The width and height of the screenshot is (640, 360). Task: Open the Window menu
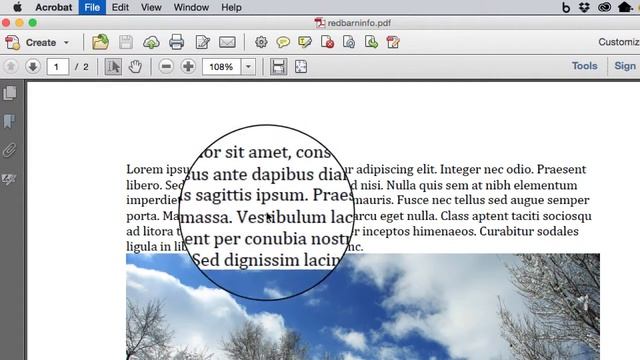point(191,7)
